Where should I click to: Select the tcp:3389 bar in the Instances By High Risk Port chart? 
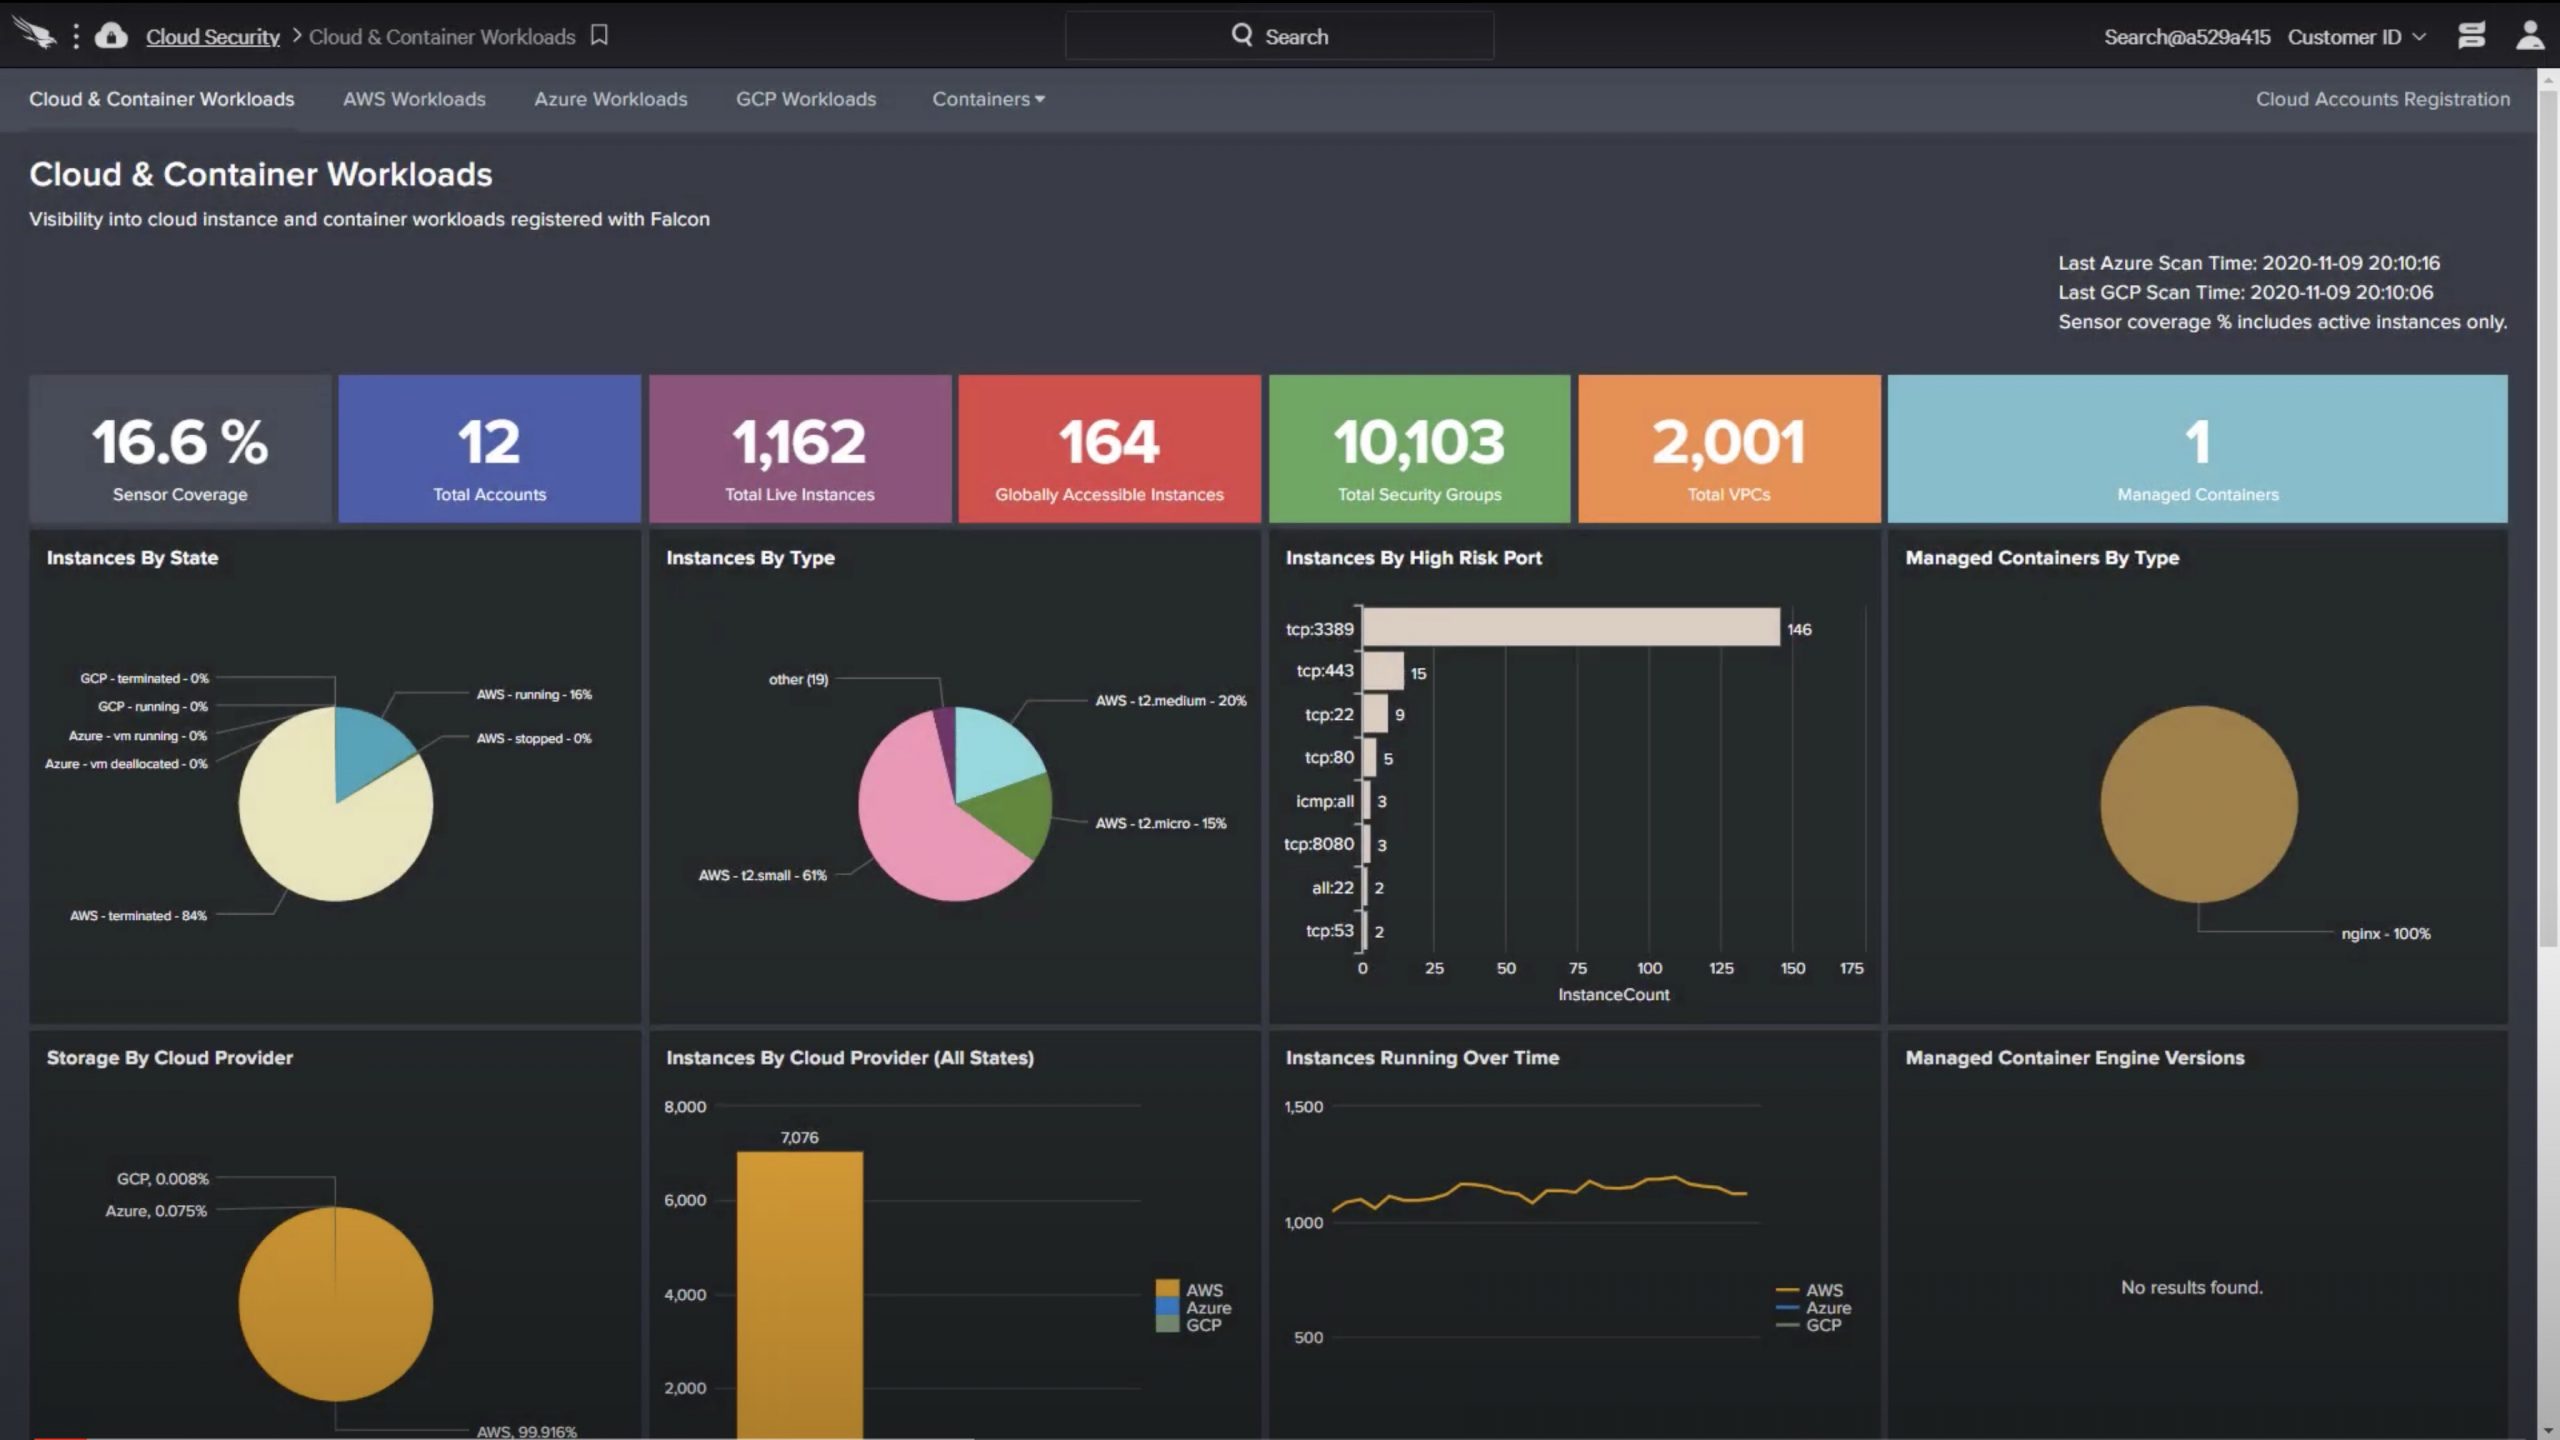[x=1571, y=627]
